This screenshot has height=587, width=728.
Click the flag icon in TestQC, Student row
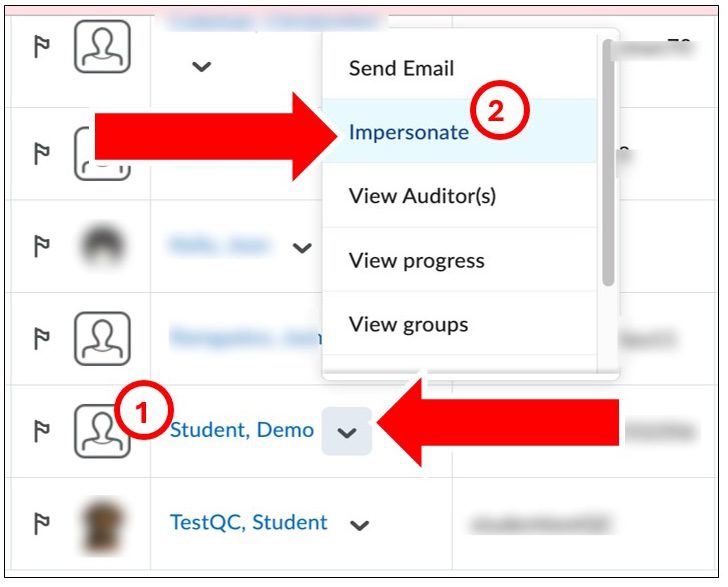pyautogui.click(x=42, y=523)
